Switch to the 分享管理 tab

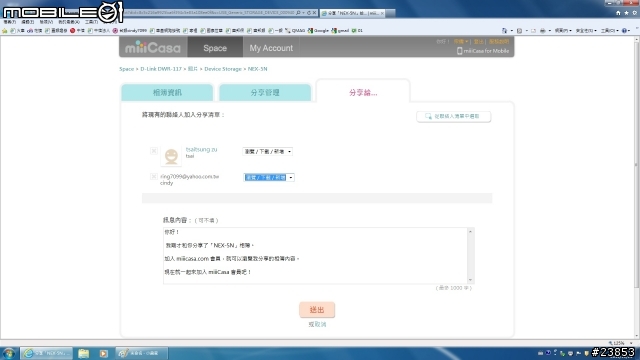pyautogui.click(x=265, y=93)
